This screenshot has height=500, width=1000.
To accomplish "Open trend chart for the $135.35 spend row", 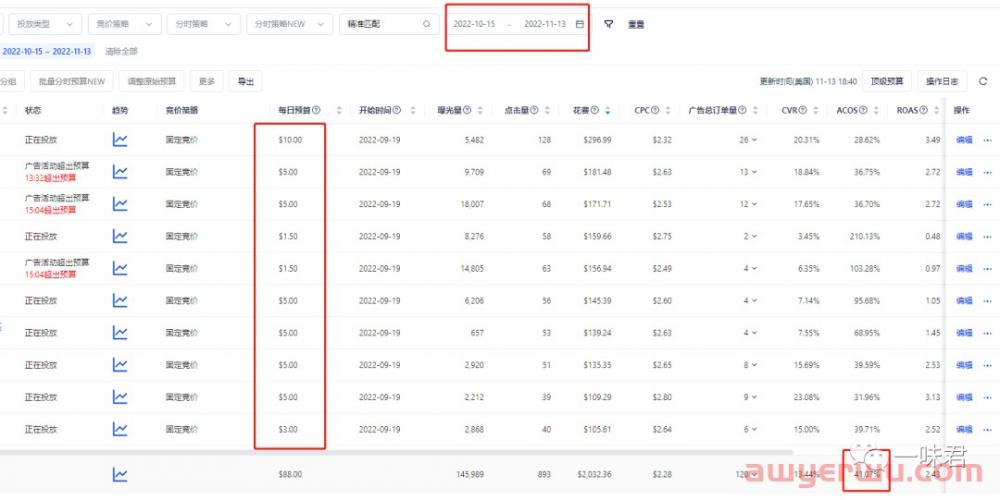I will pos(120,365).
